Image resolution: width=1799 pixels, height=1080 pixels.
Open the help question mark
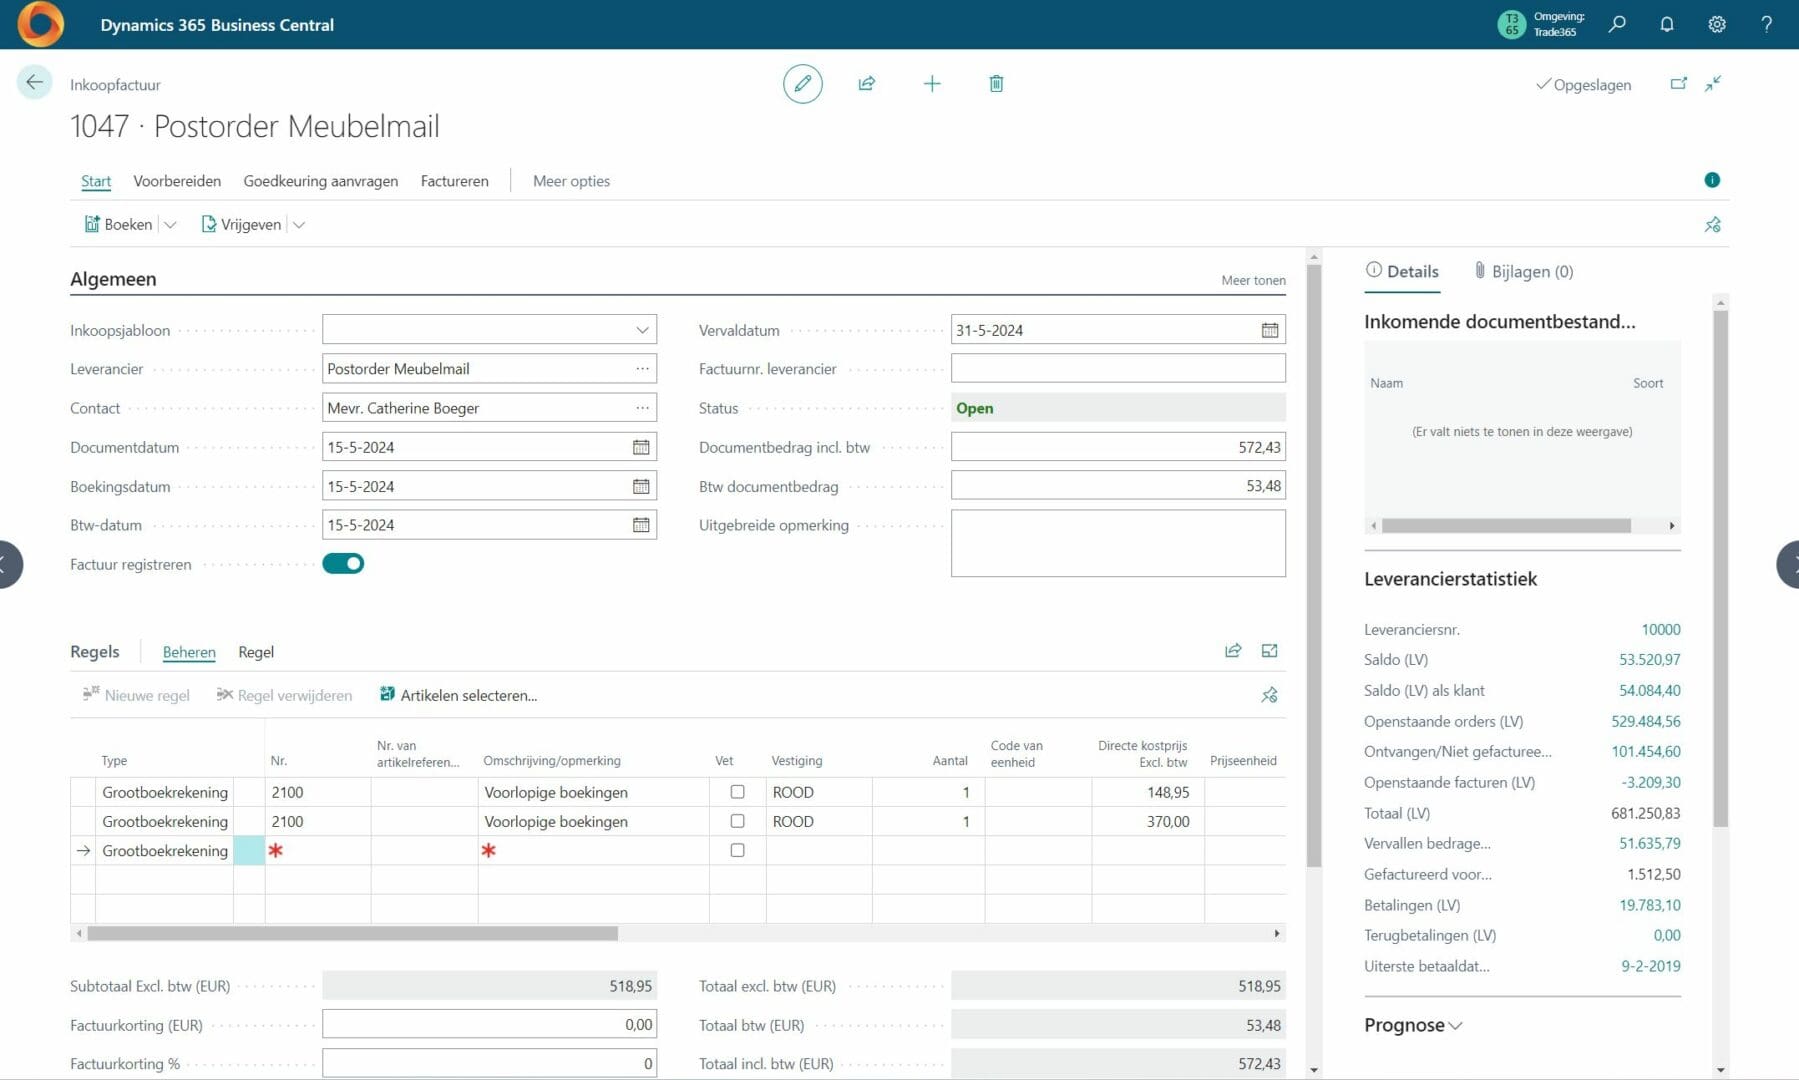tap(1767, 24)
